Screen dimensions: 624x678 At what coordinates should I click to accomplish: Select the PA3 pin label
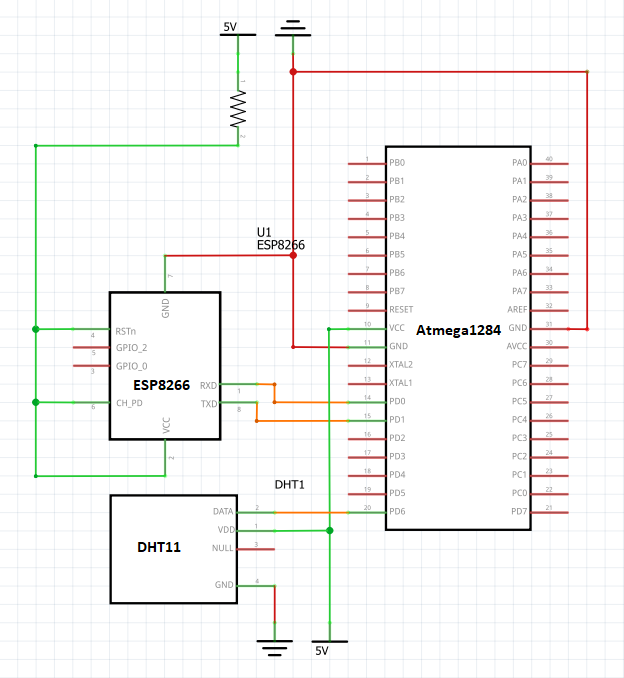[x=520, y=217]
